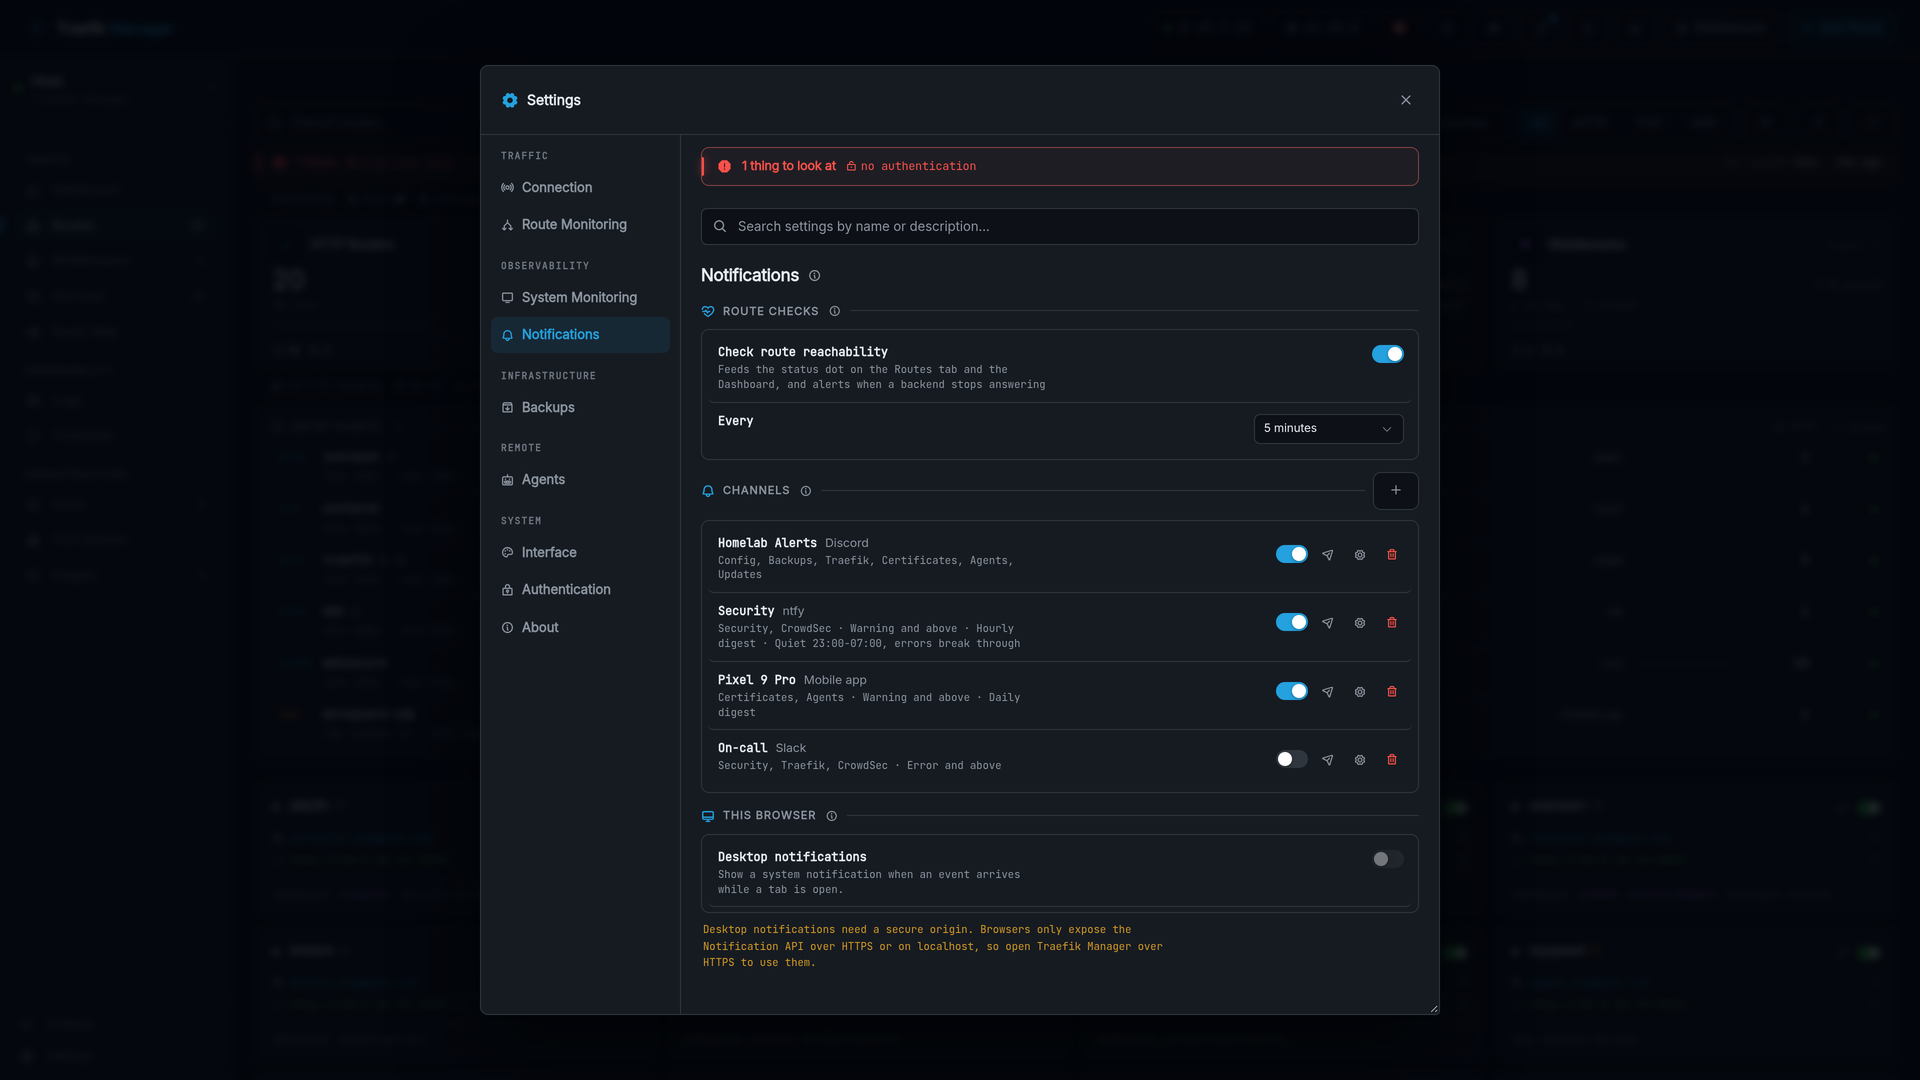Toggle the Desktop notifications switch
This screenshot has height=1080, width=1920.
tap(1387, 859)
